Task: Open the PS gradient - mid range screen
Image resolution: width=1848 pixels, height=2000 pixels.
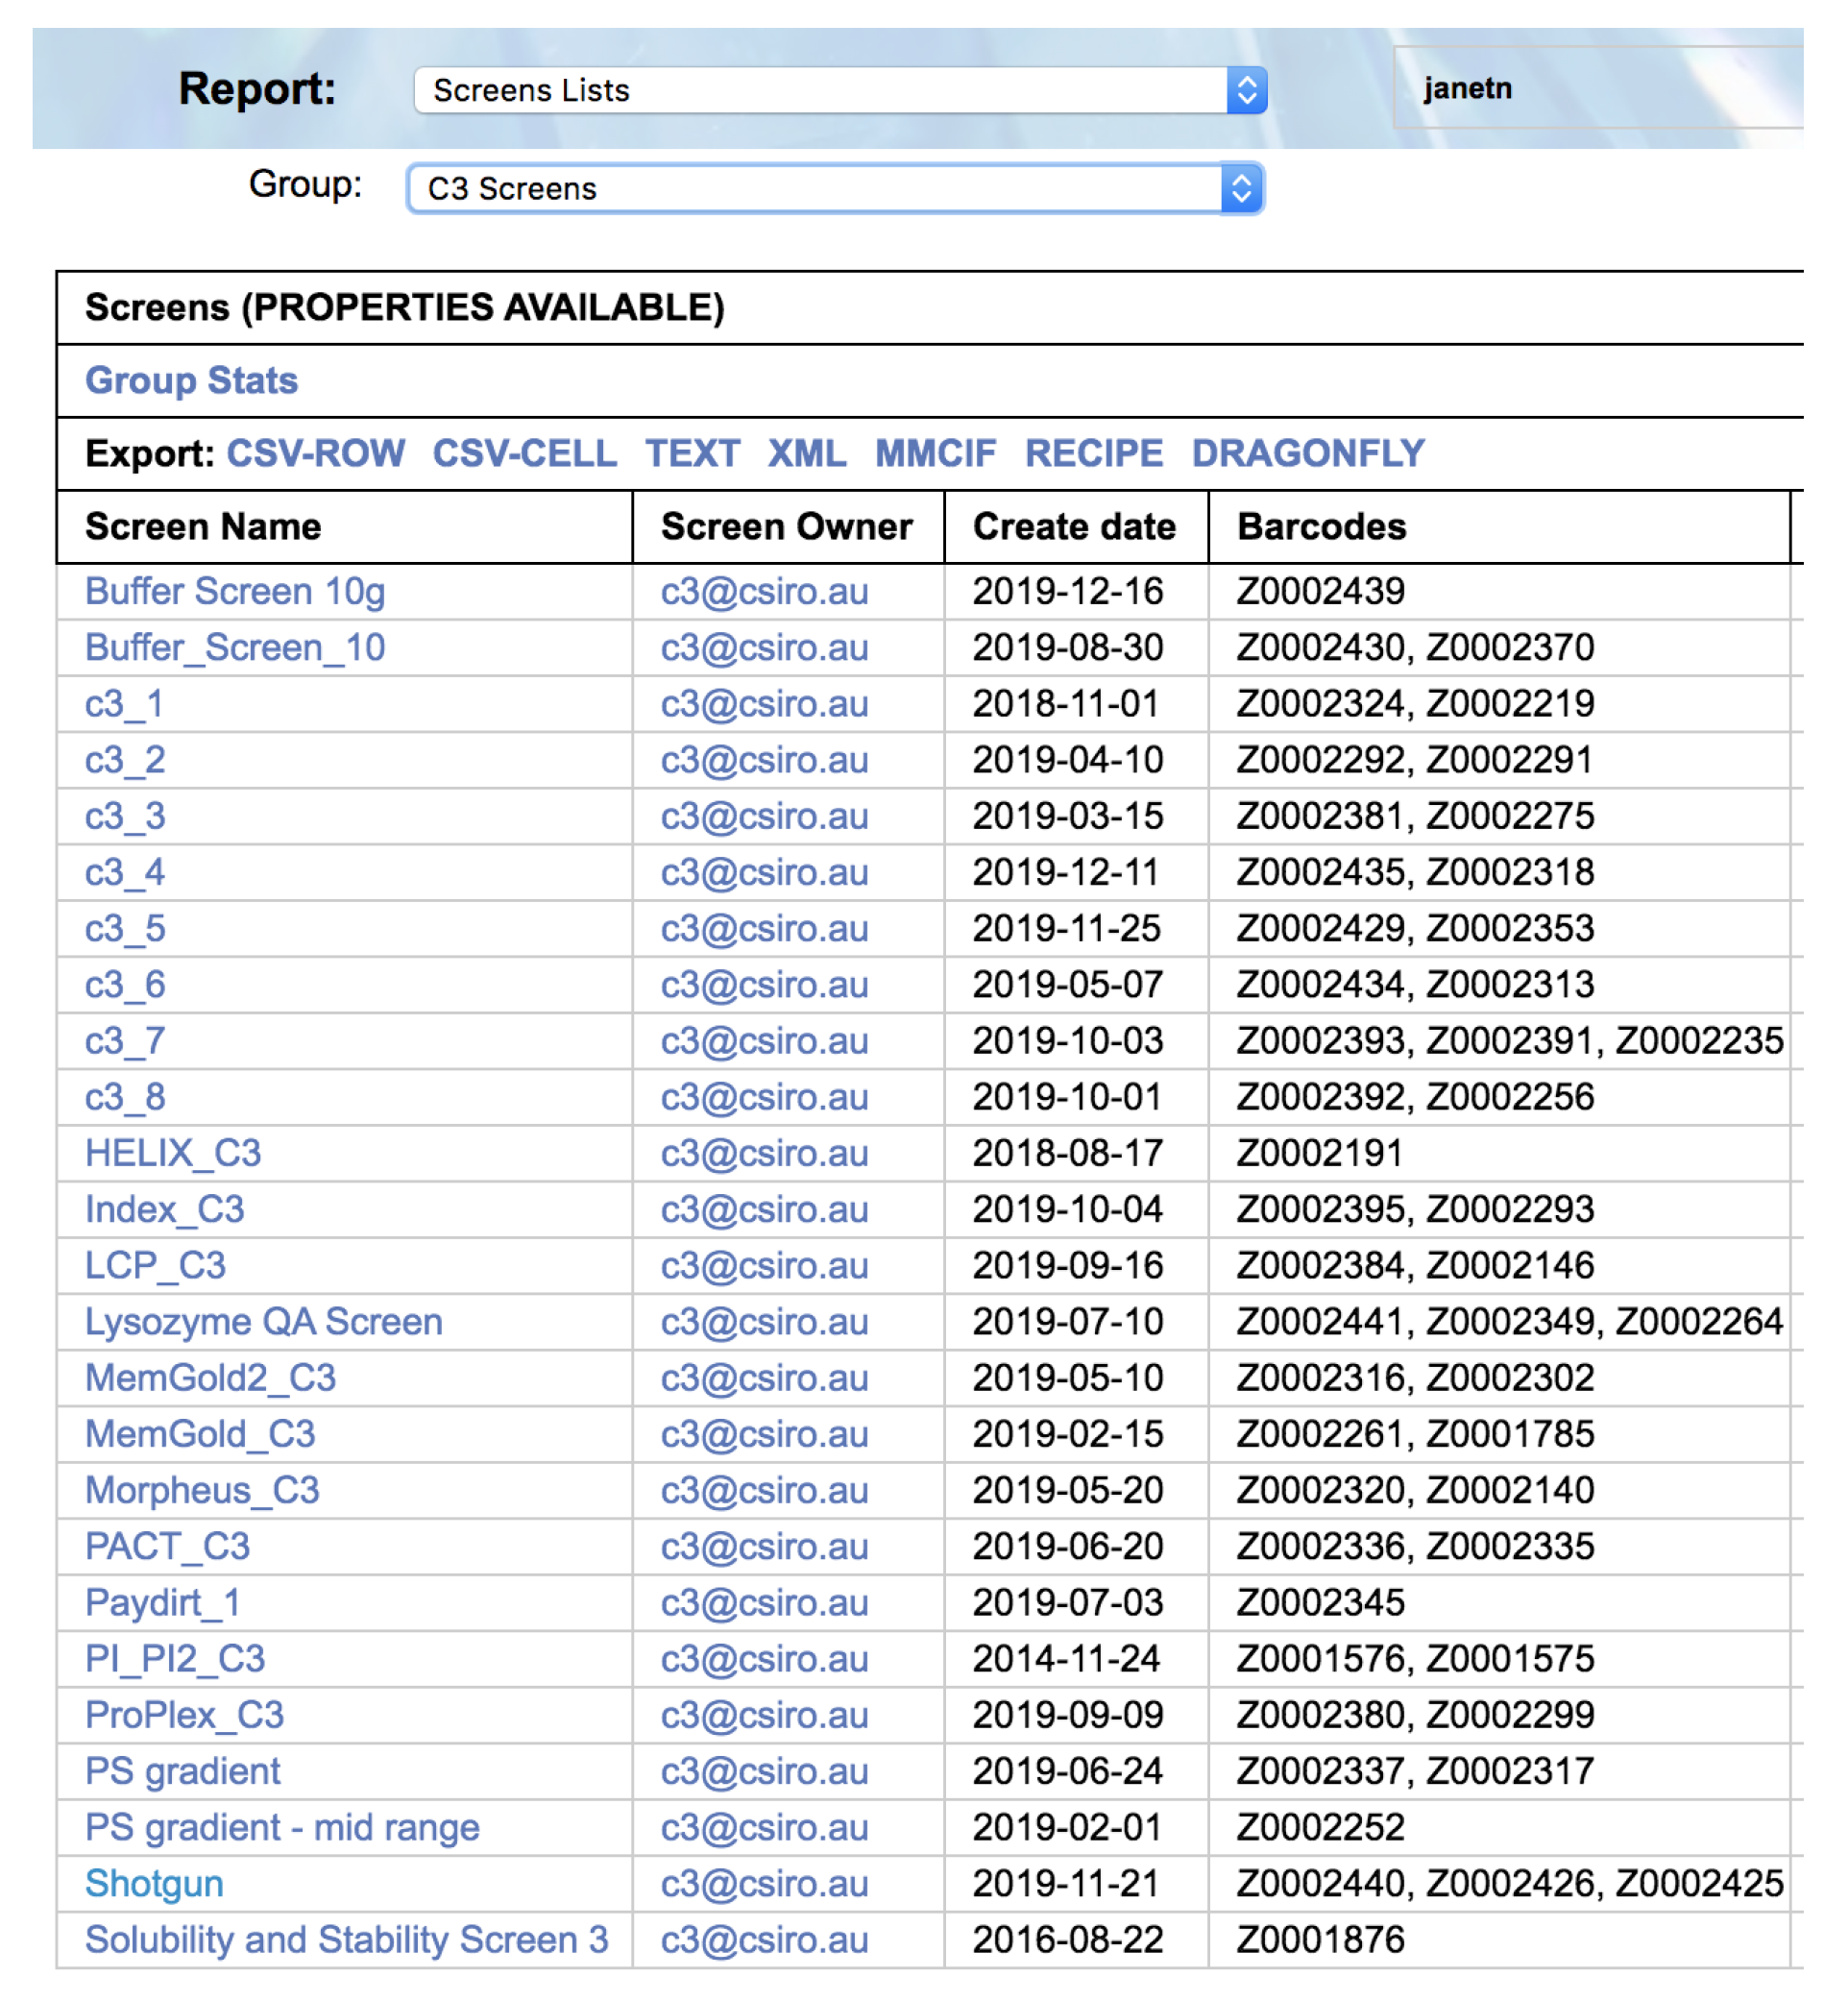Action: click(282, 1829)
